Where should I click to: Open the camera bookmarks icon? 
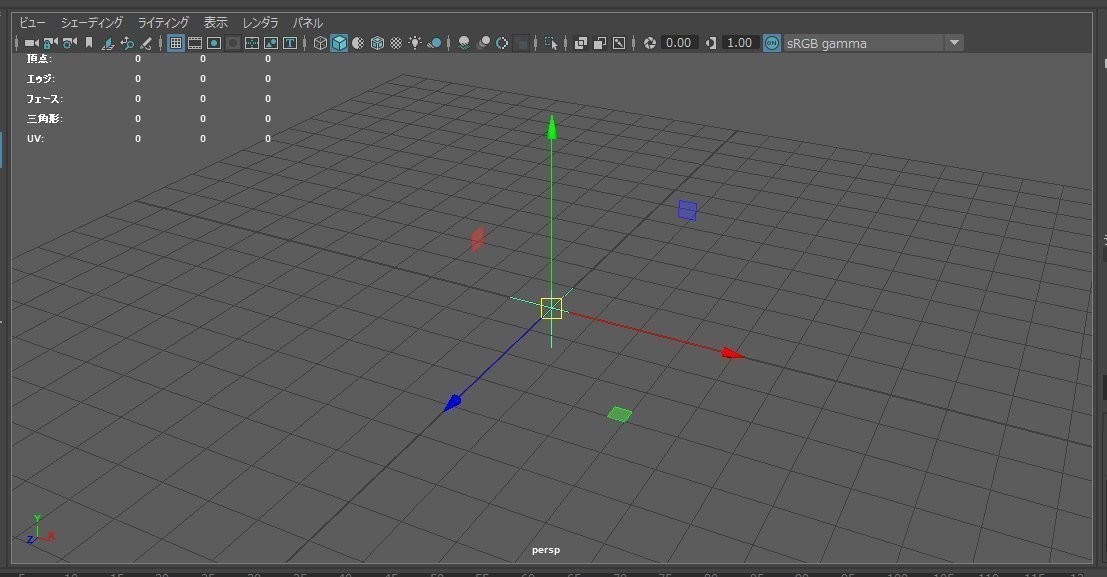[89, 42]
